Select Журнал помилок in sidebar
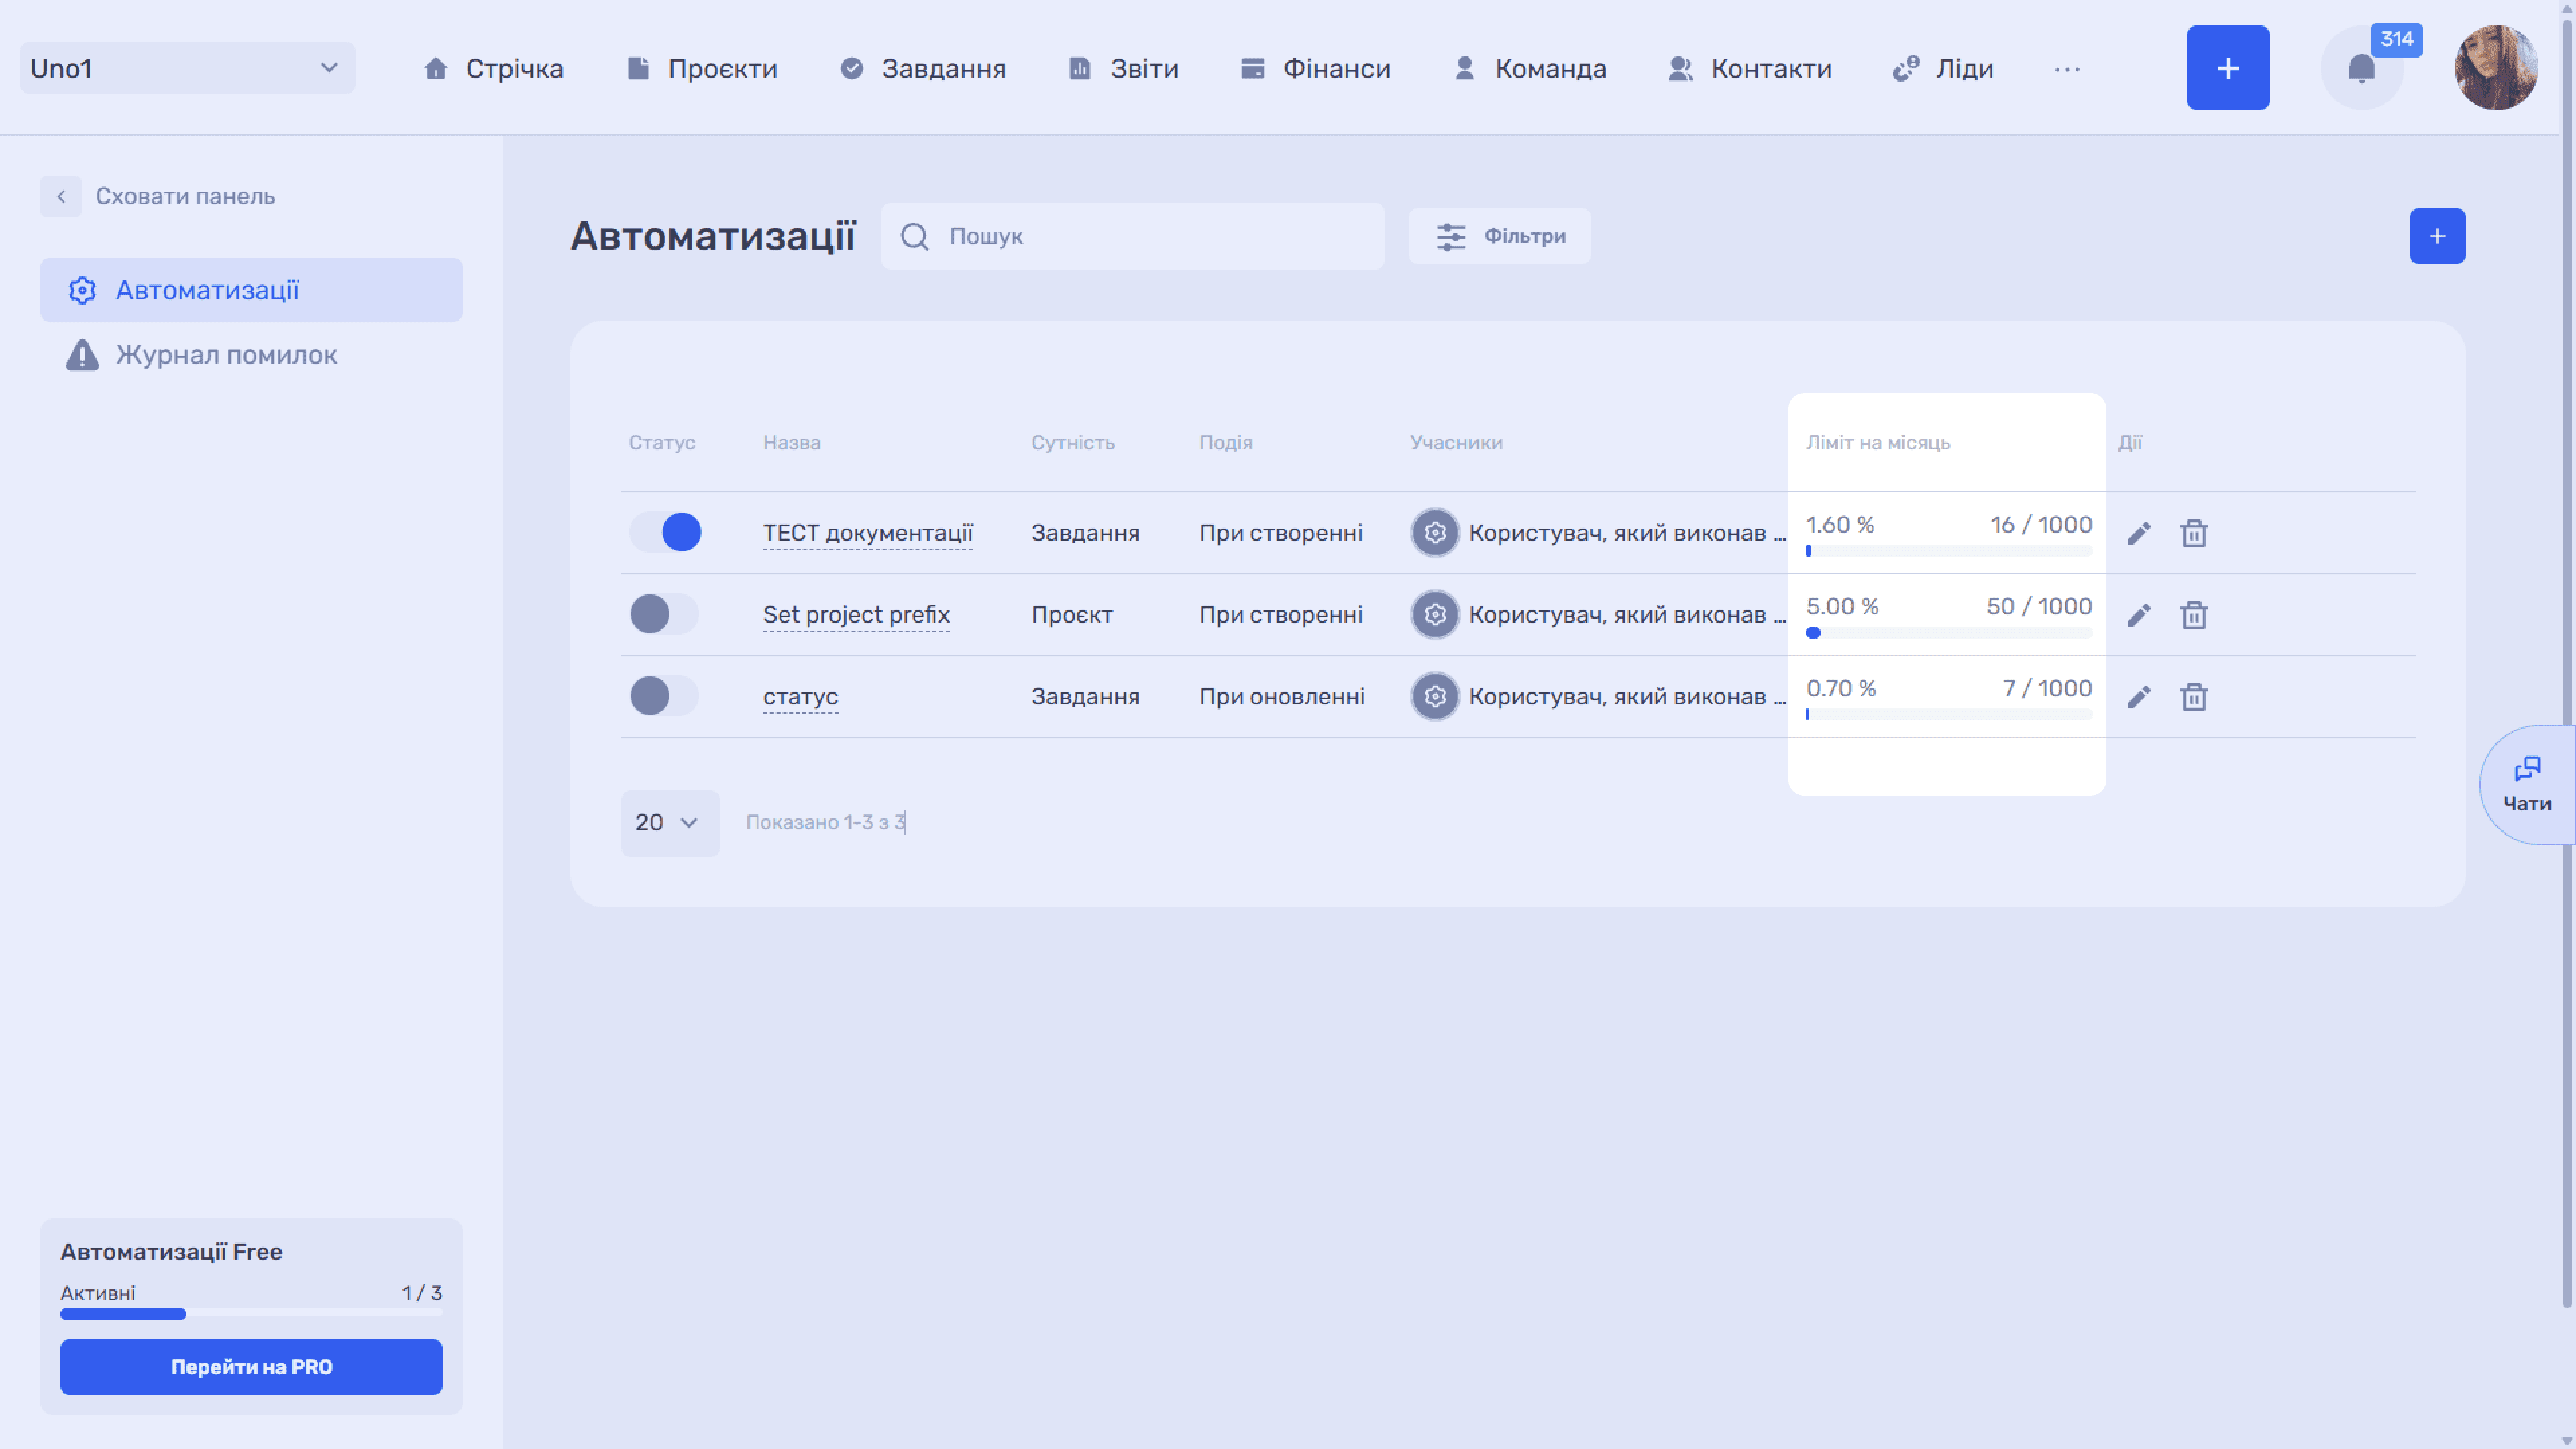The width and height of the screenshot is (2576, 1449). 251,355
